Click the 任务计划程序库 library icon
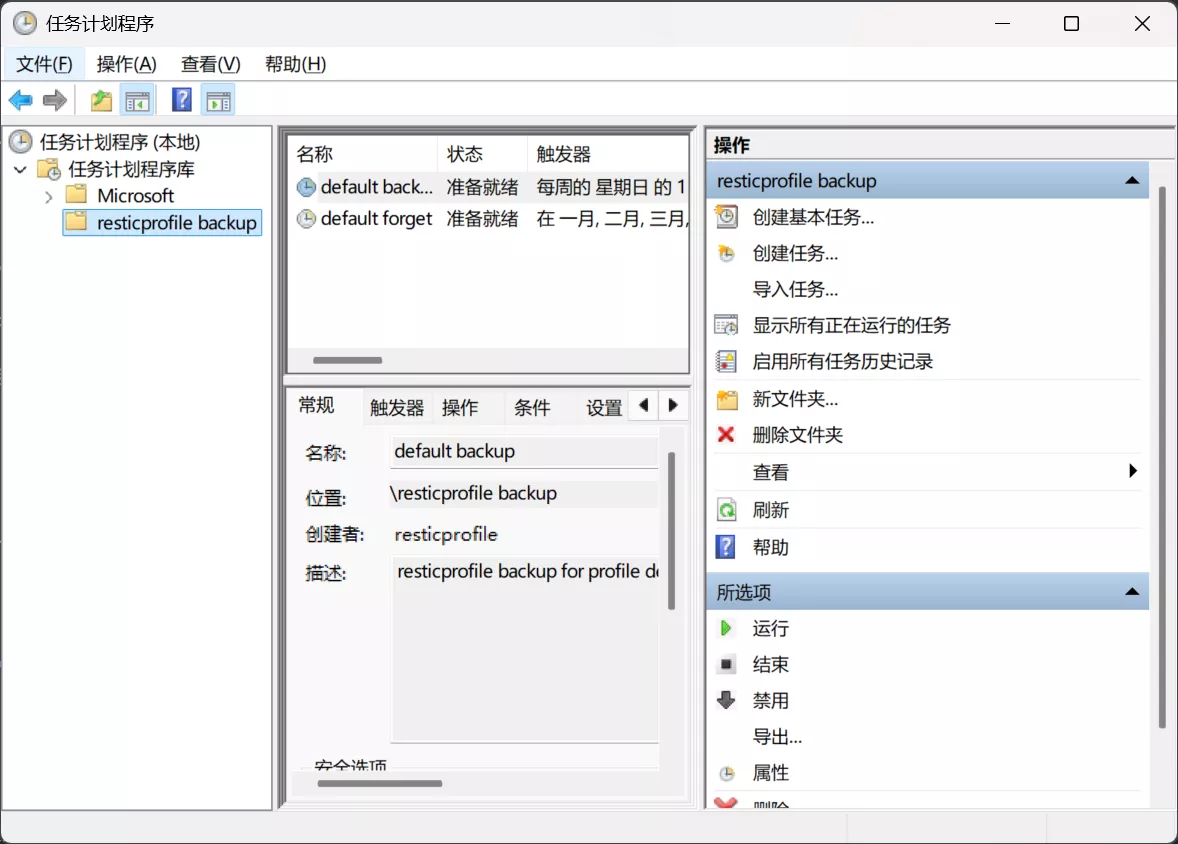The height and width of the screenshot is (844, 1178). point(50,169)
